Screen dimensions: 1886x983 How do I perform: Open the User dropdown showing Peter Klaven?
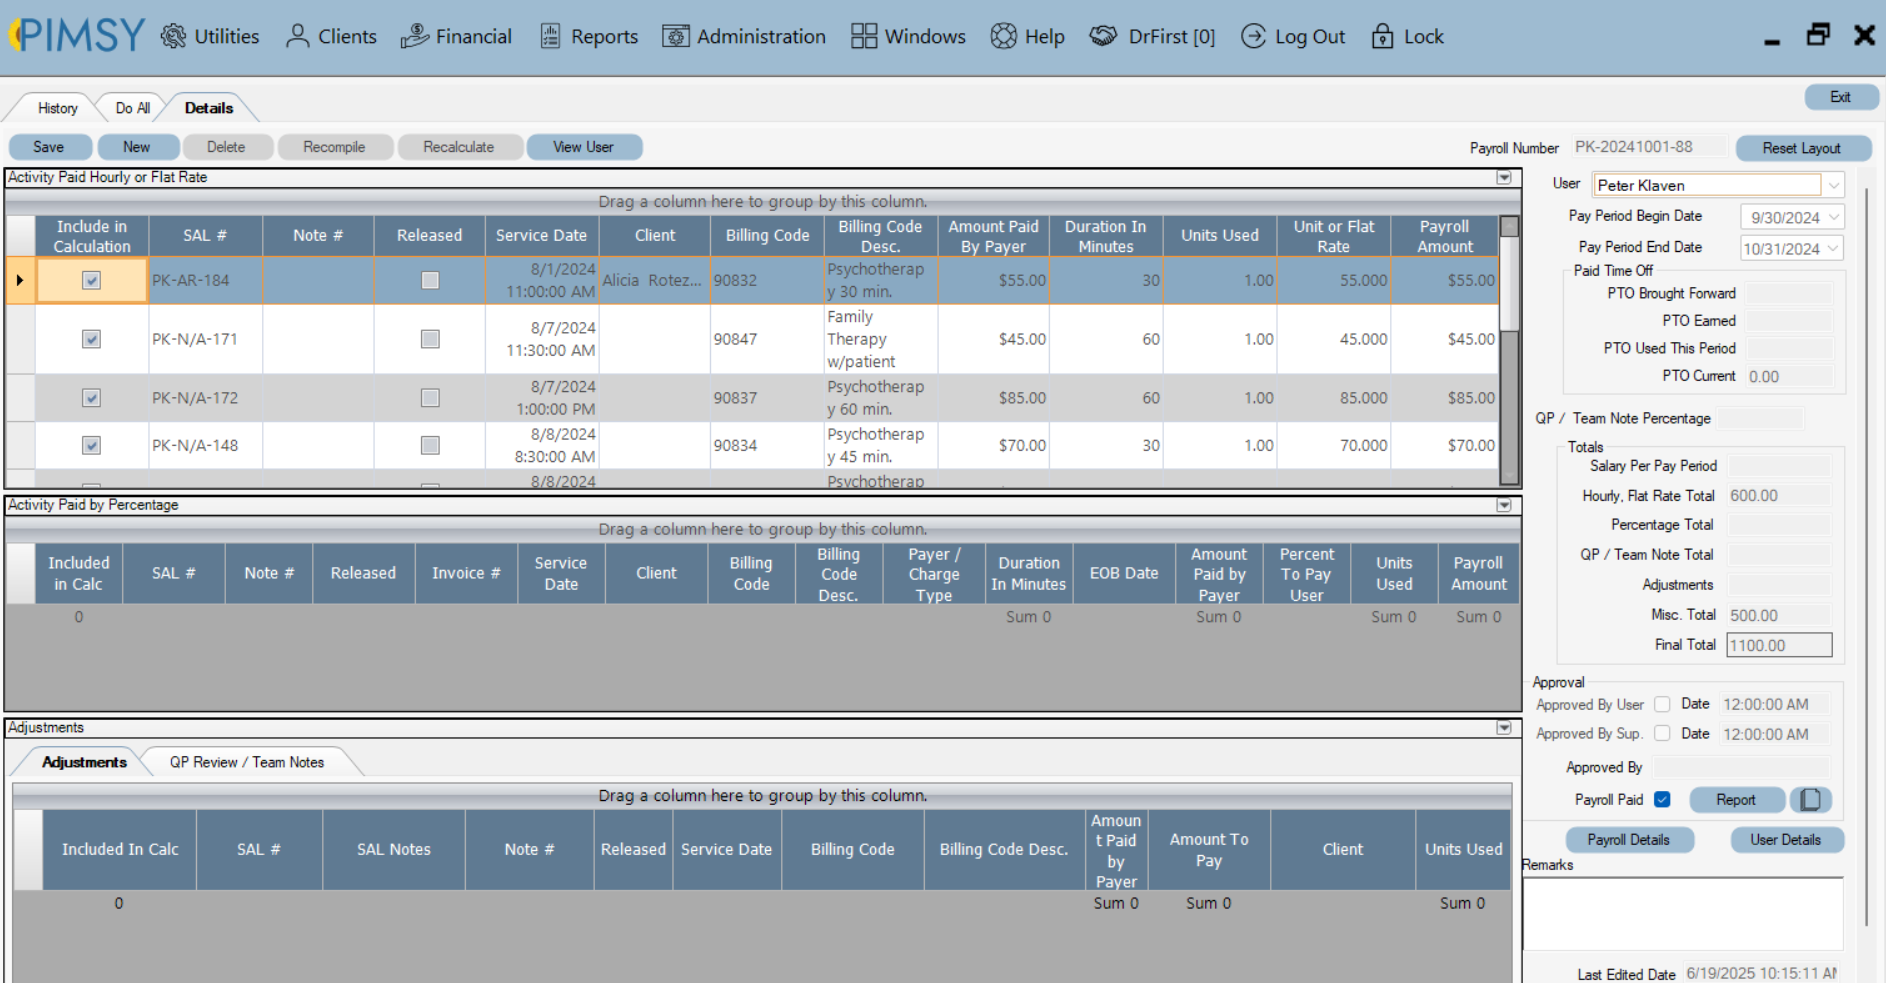[x=1833, y=184]
